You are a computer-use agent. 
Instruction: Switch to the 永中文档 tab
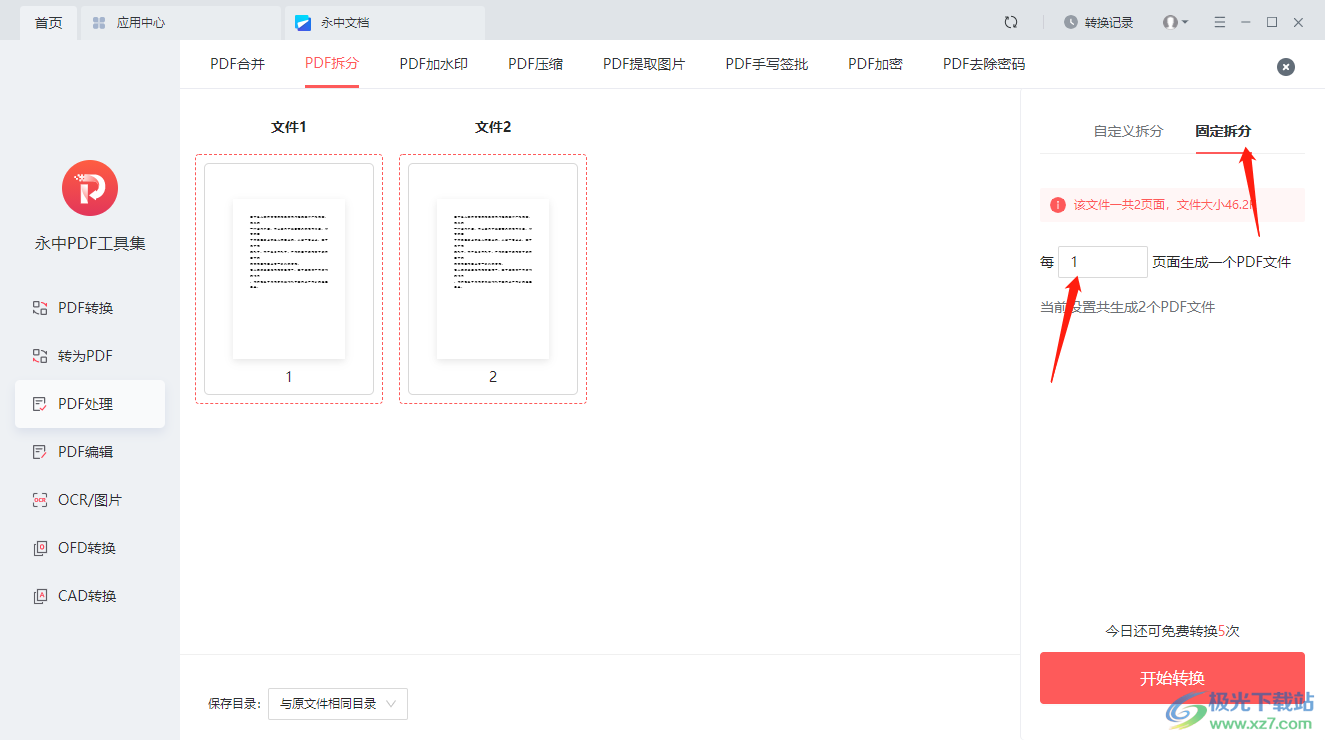coord(385,22)
